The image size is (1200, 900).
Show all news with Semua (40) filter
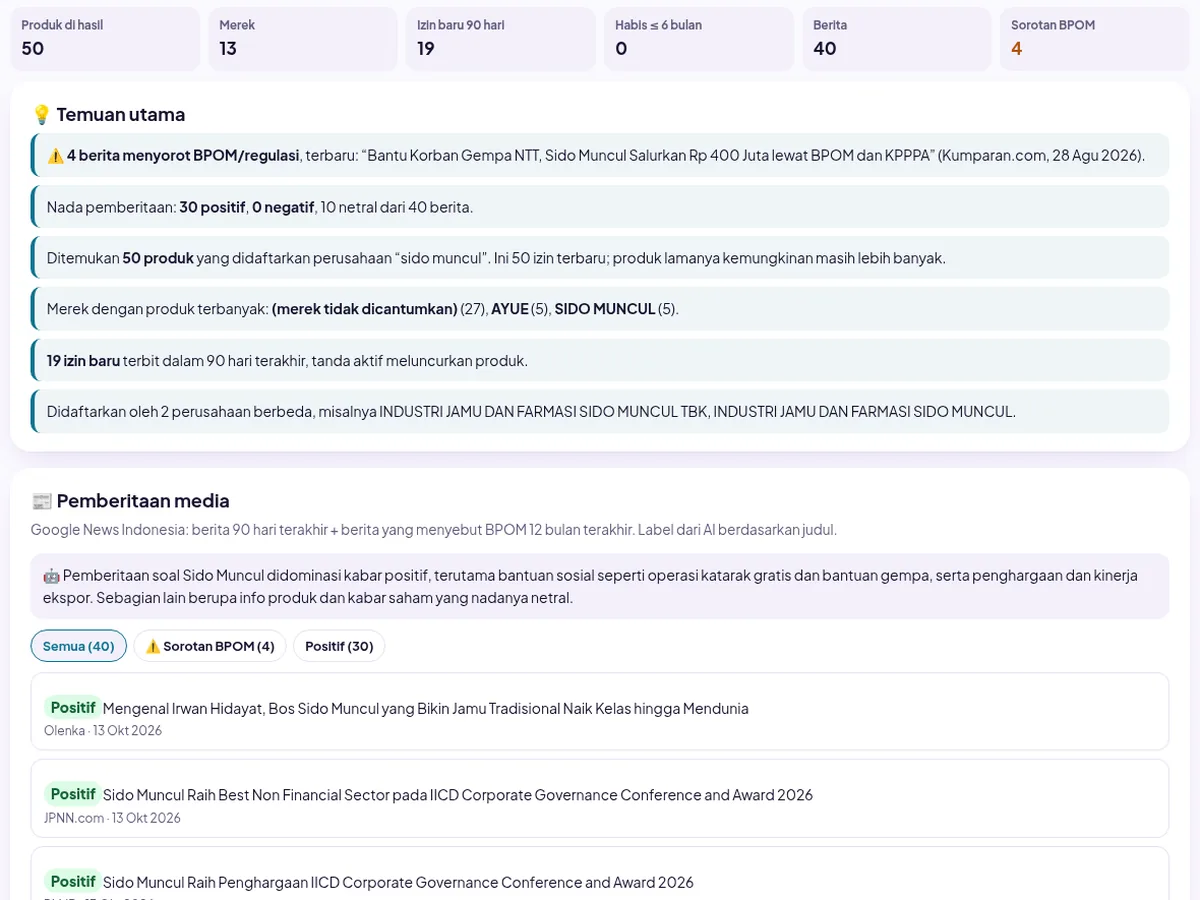(79, 646)
